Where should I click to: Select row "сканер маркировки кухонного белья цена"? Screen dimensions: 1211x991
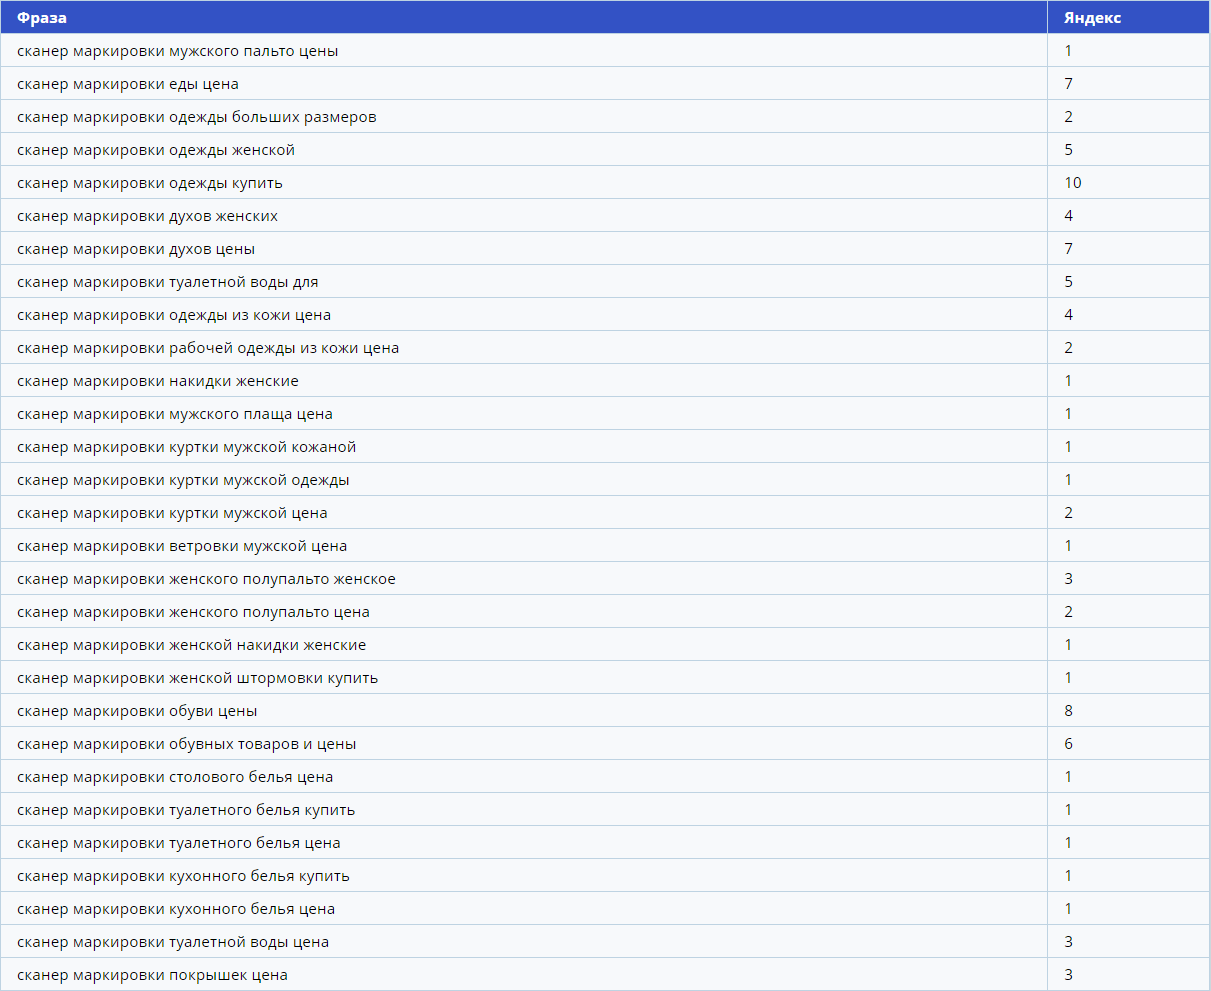click(x=605, y=909)
